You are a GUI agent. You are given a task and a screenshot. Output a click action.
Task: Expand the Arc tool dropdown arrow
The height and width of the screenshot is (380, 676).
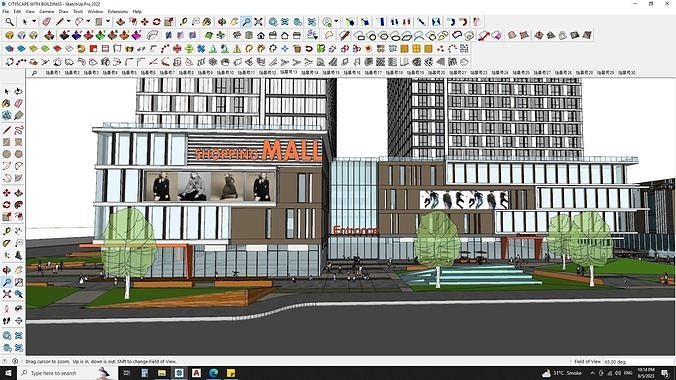click(88, 22)
